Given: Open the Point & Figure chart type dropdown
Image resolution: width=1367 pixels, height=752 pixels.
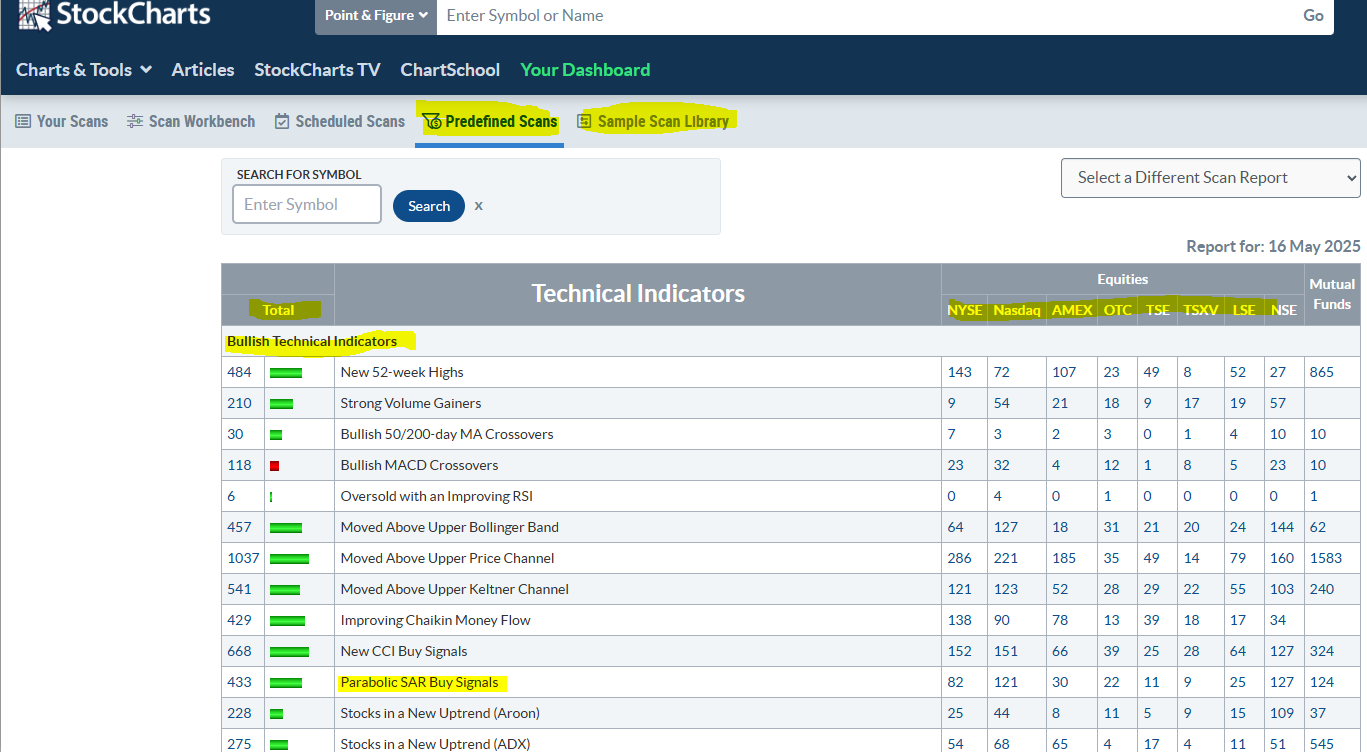Looking at the screenshot, I should point(376,16).
